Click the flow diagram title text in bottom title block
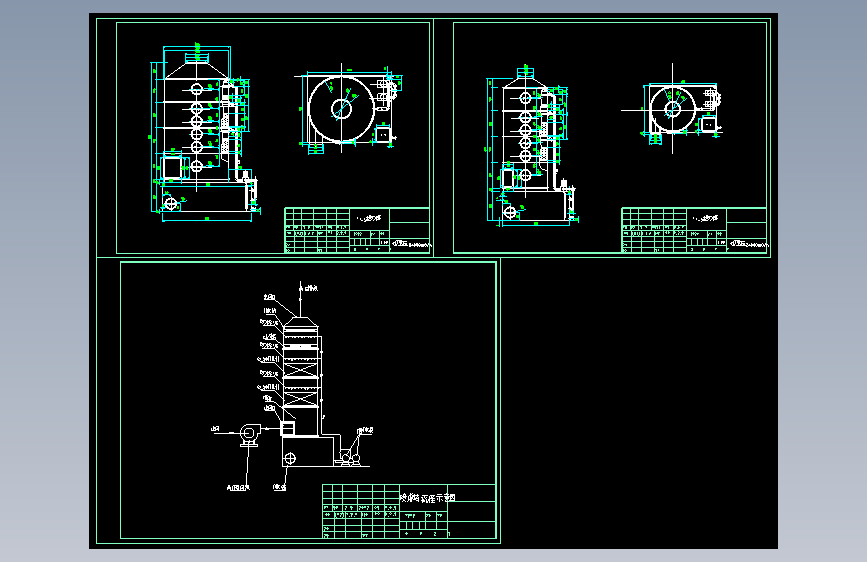Viewport: 867px width, 562px height. 427,498
